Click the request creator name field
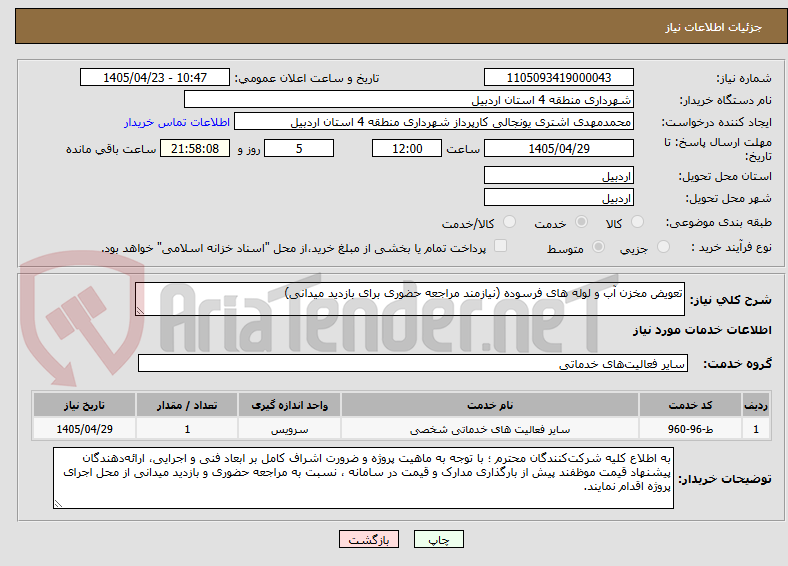The width and height of the screenshot is (788, 566). click(x=434, y=122)
